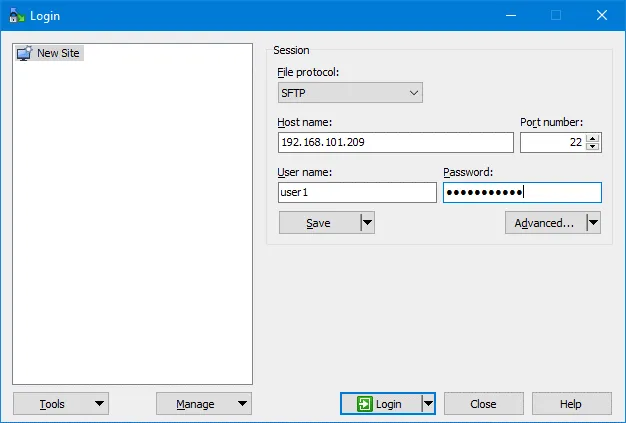
Task: Open Help for the login dialog
Action: [570, 404]
